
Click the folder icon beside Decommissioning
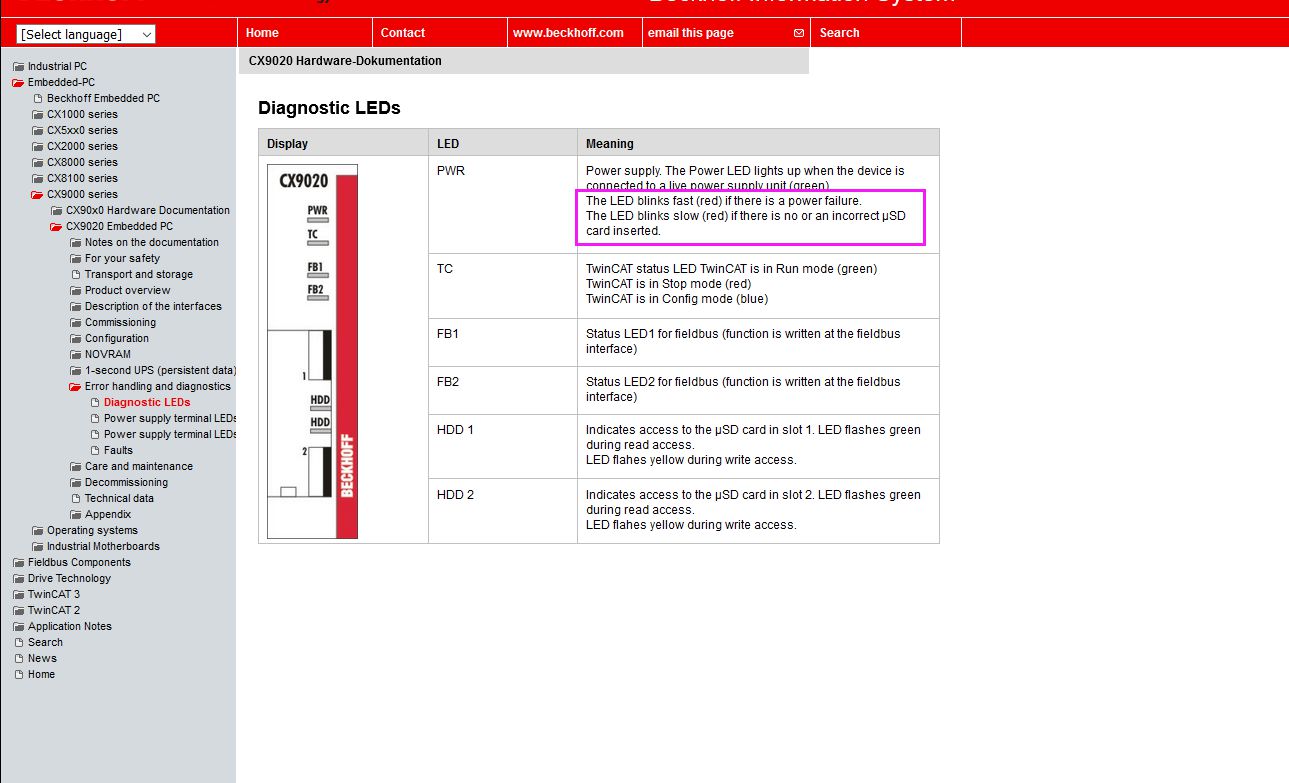coord(75,483)
